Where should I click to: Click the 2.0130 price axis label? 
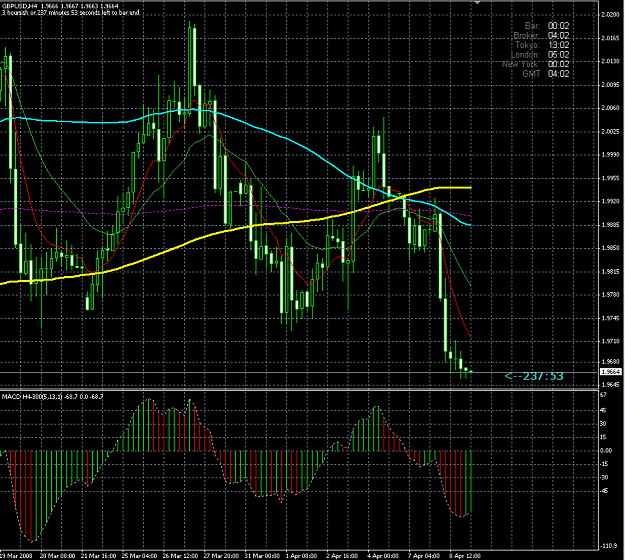610,61
